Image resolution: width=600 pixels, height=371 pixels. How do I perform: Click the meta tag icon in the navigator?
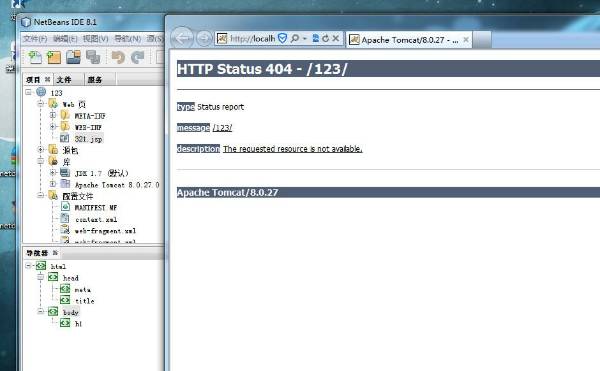(65, 289)
